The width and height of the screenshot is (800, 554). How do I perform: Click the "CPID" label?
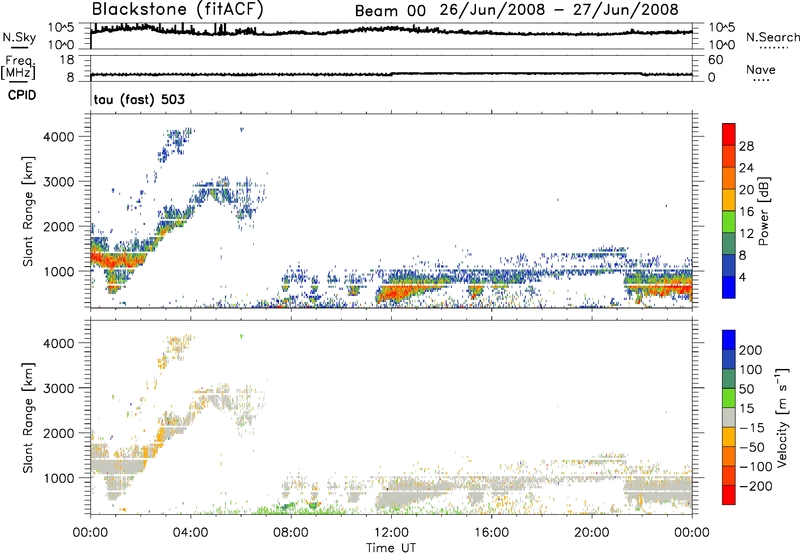[22, 95]
